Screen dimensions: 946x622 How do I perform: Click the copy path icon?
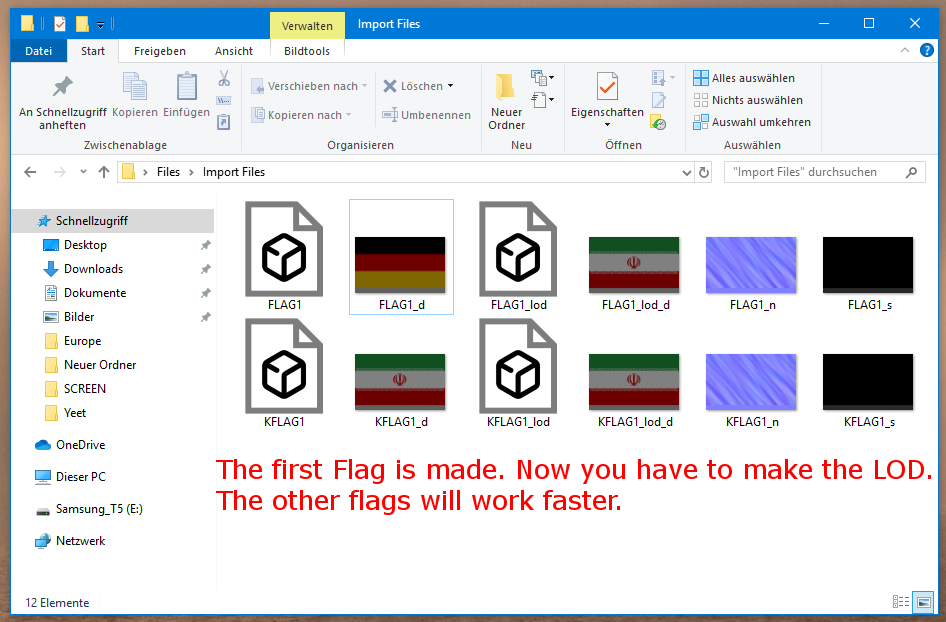click(224, 101)
